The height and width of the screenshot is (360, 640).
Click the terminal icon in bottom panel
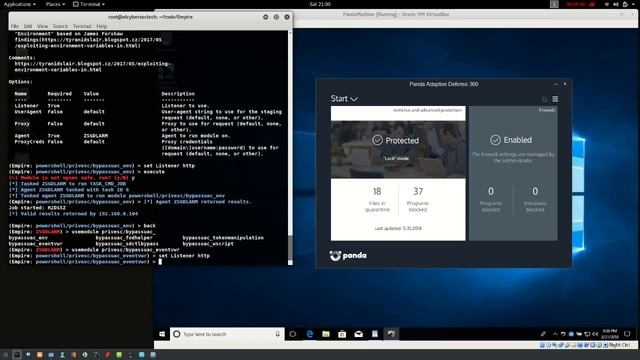click(x=17, y=355)
